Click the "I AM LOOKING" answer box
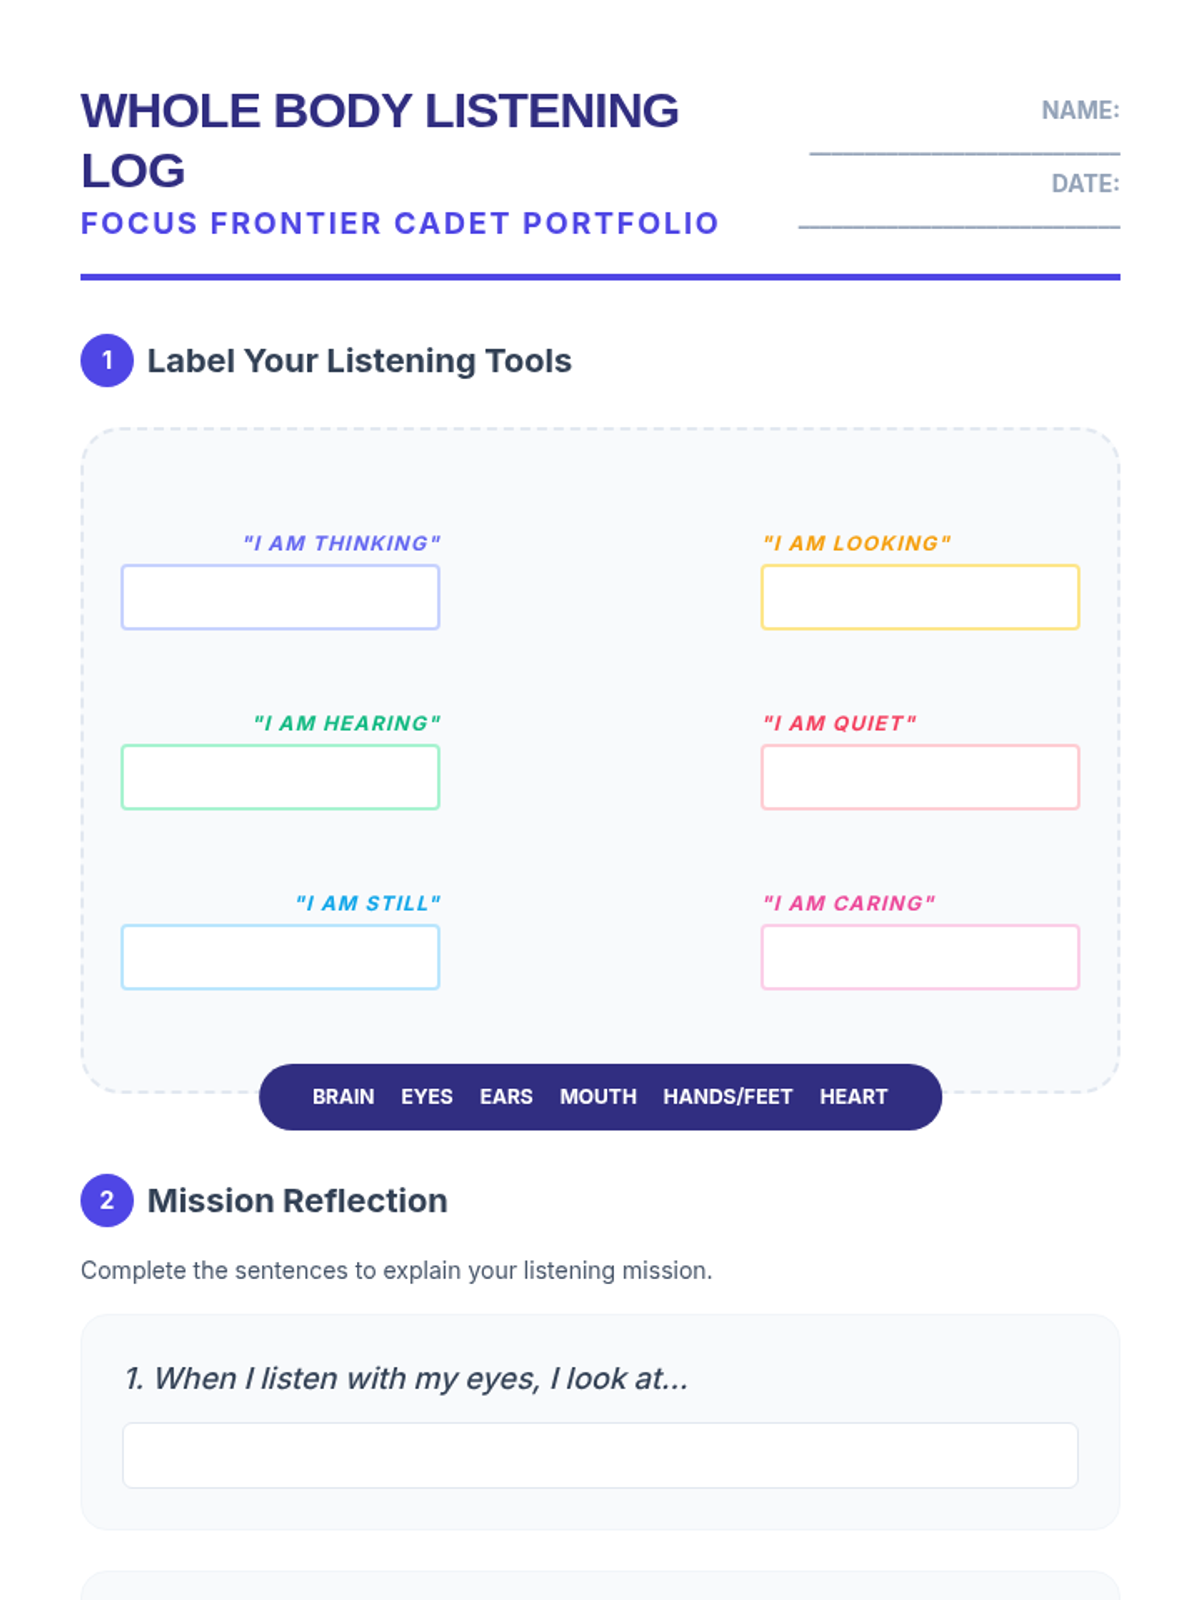This screenshot has width=1200, height=1600. pos(920,597)
